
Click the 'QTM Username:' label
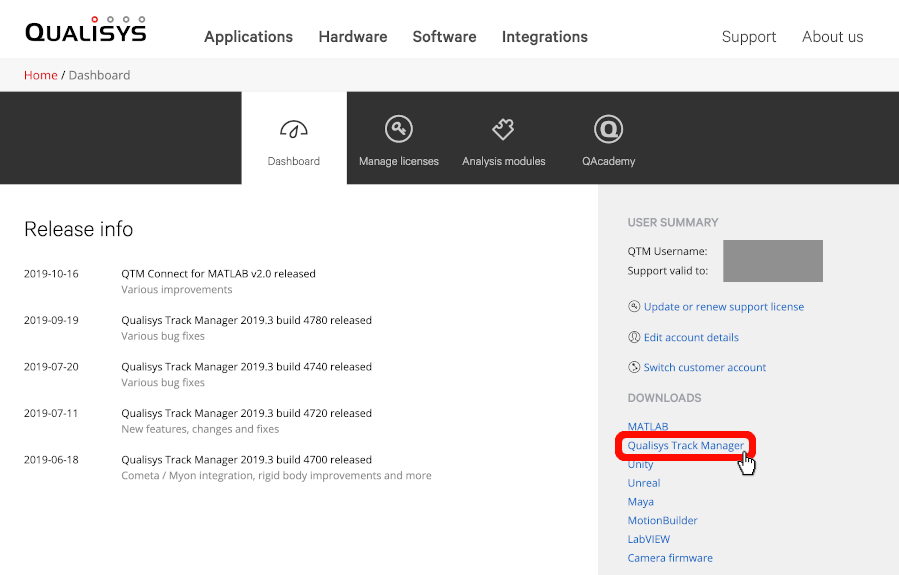(x=667, y=251)
